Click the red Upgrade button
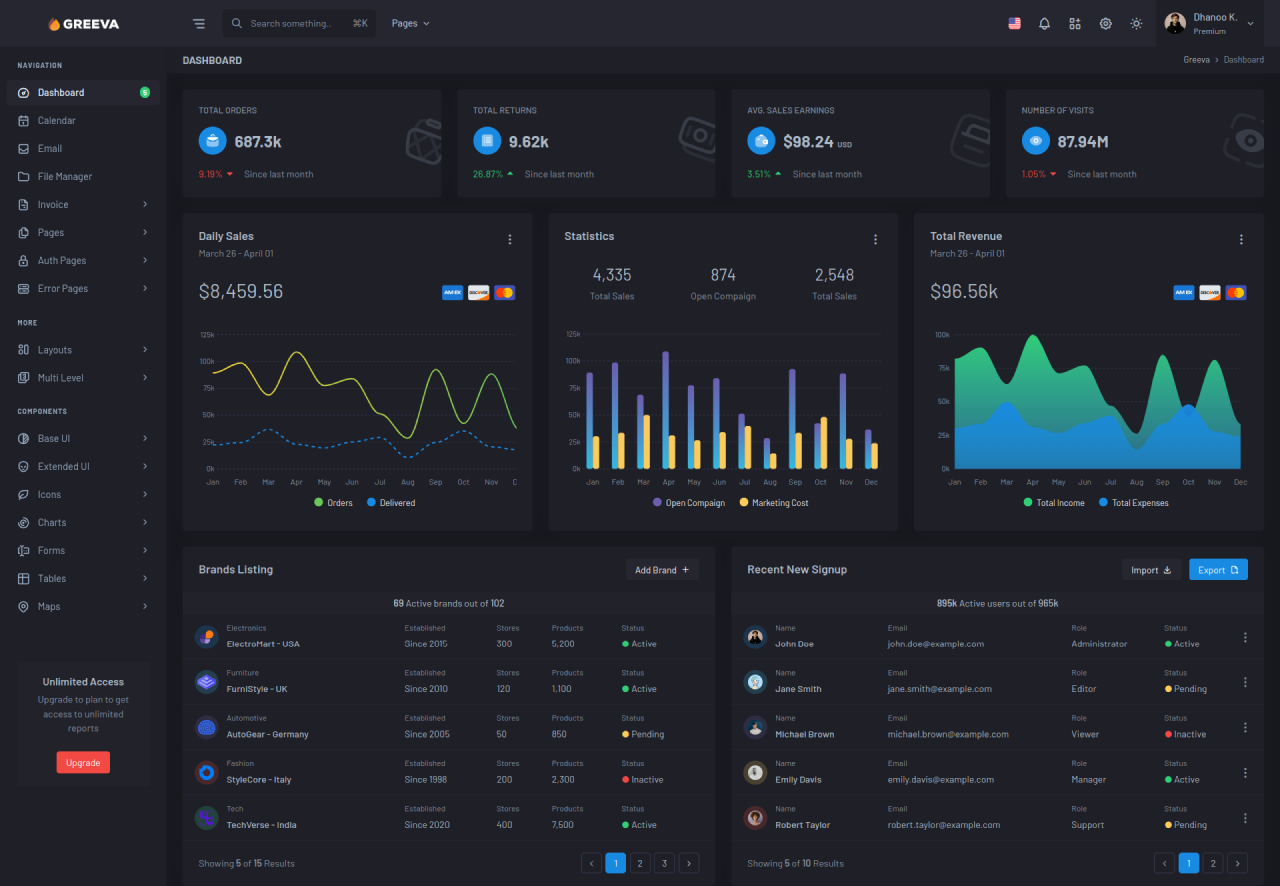This screenshot has height=886, width=1280. click(83, 762)
